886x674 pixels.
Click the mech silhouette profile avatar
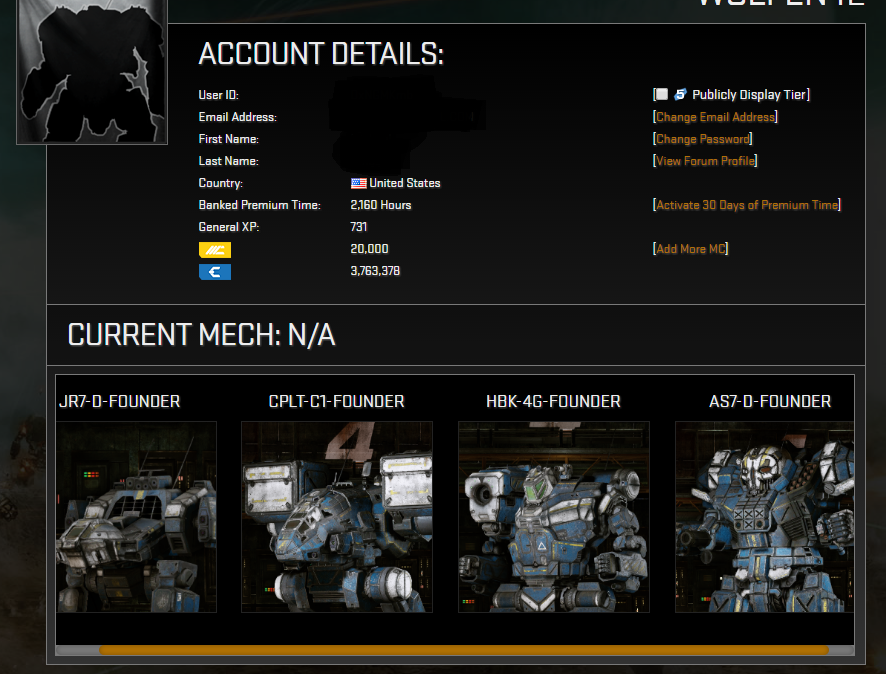[92, 71]
